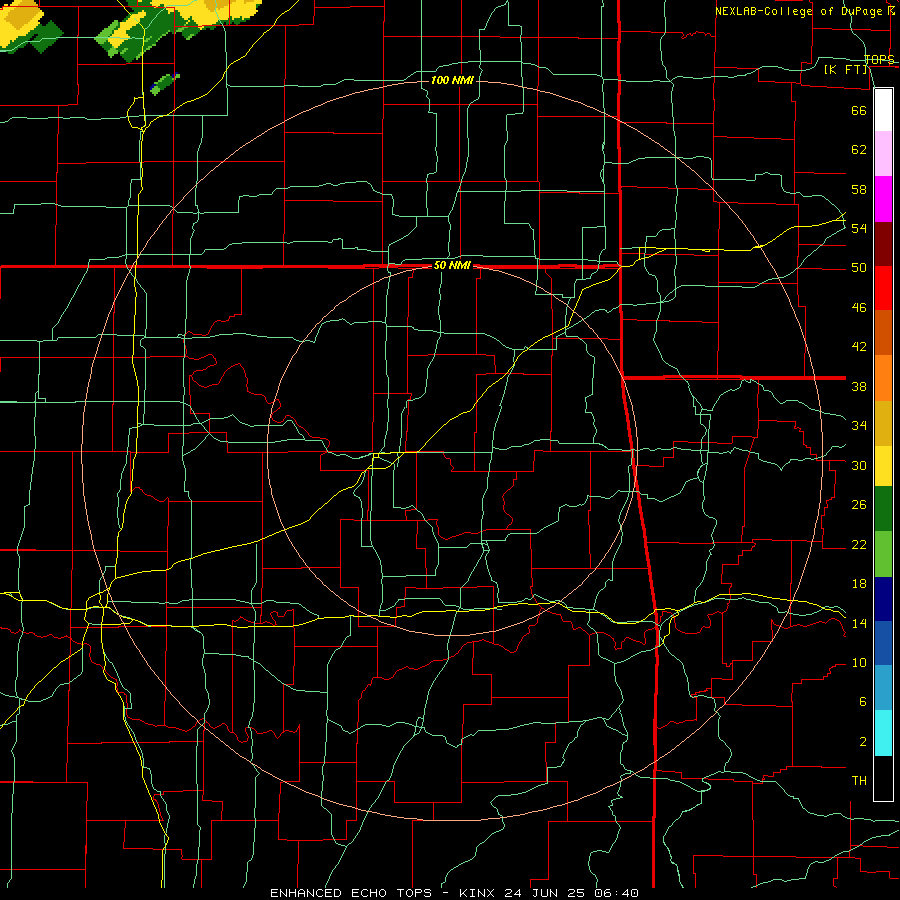
Task: Click the orange swatch above 38
Action: tap(883, 378)
